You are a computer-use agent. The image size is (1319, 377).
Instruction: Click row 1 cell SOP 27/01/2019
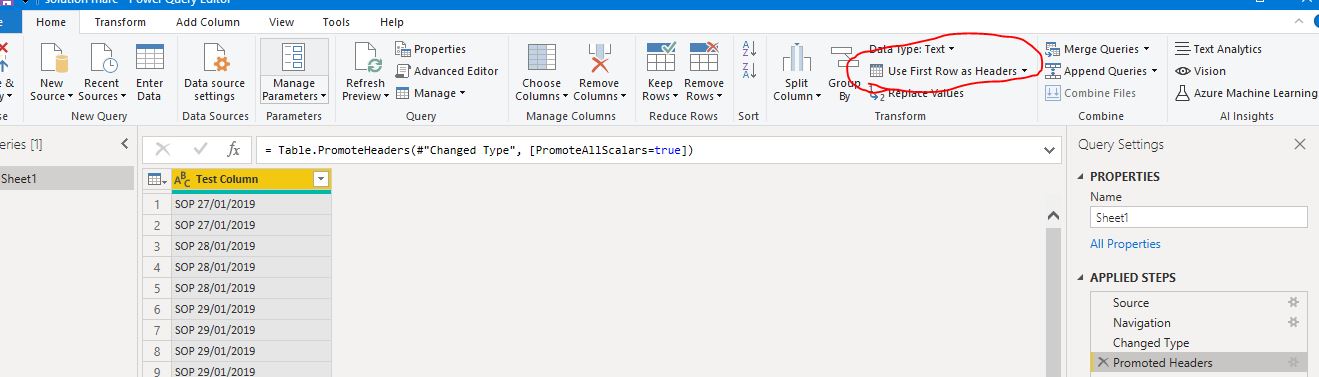tap(251, 204)
